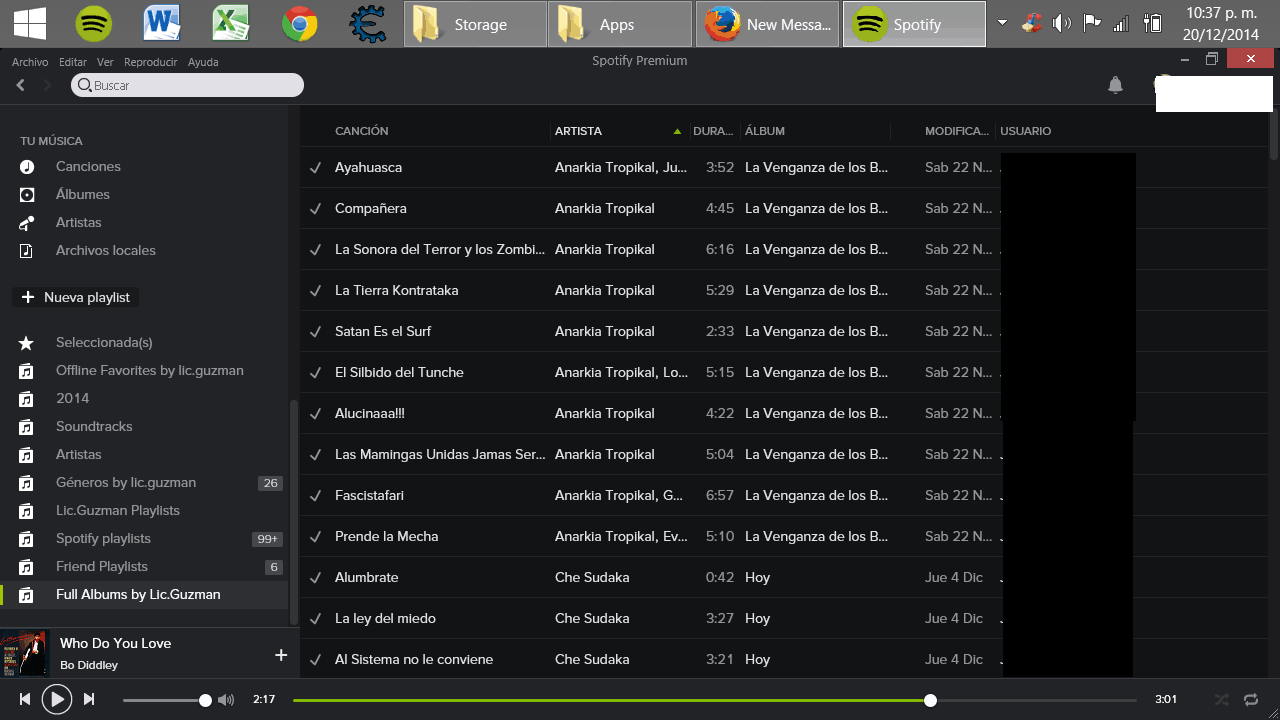Uncheck the Satan Es el Surf checkmark
Viewport: 1280px width, 720px height.
coord(315,331)
